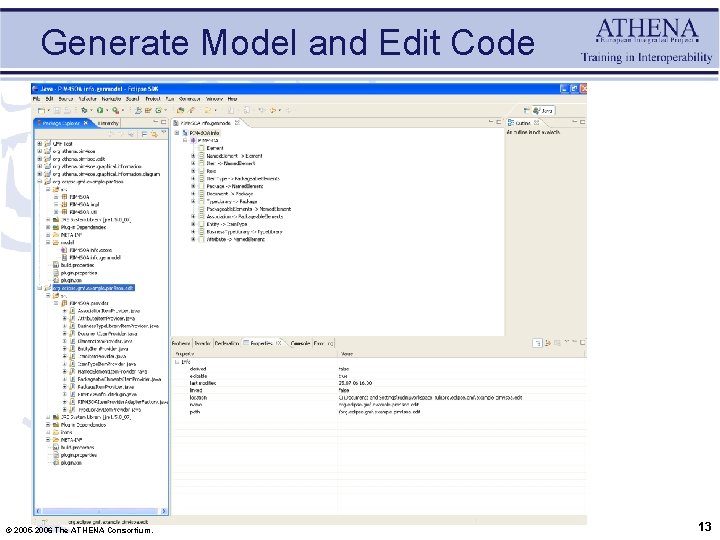The height and width of the screenshot is (540, 720).
Task: Click the horizontal scrollbar thumb in Package Explorer
Action: pos(101,511)
